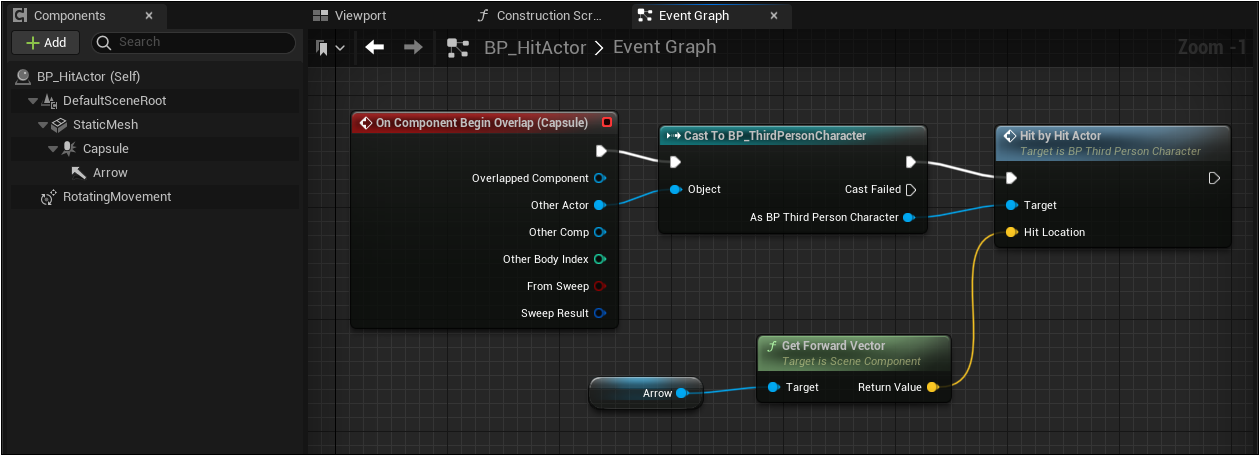
Task: Collapse the Capsule tree arrow
Action: click(x=53, y=149)
